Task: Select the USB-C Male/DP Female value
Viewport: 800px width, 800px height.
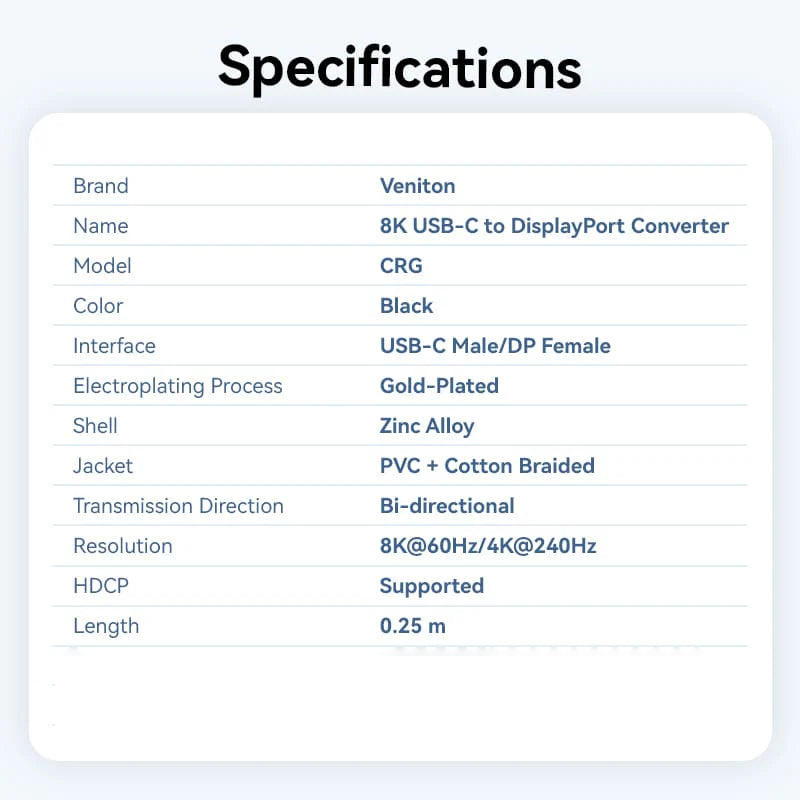Action: (x=495, y=346)
